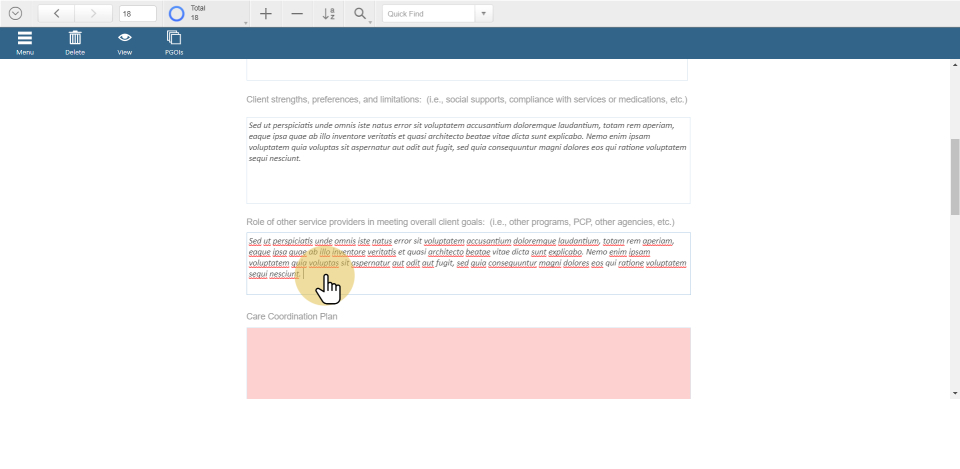960x469 pixels.
Task: Add a new record with plus icon
Action: pos(265,14)
